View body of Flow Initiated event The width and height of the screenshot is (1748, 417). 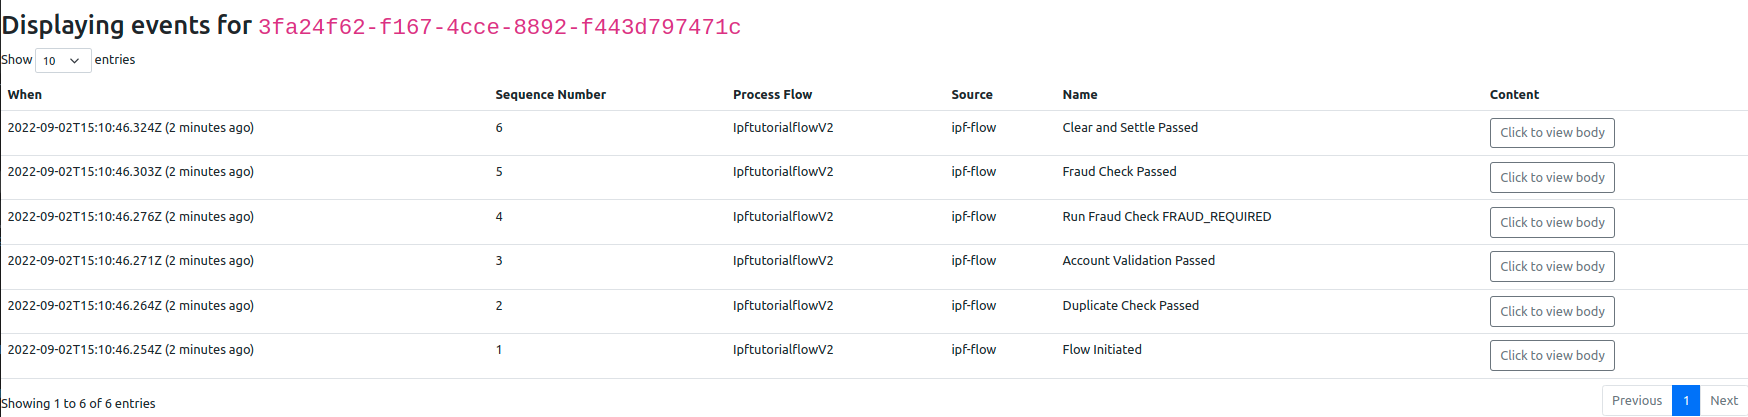tap(1551, 356)
